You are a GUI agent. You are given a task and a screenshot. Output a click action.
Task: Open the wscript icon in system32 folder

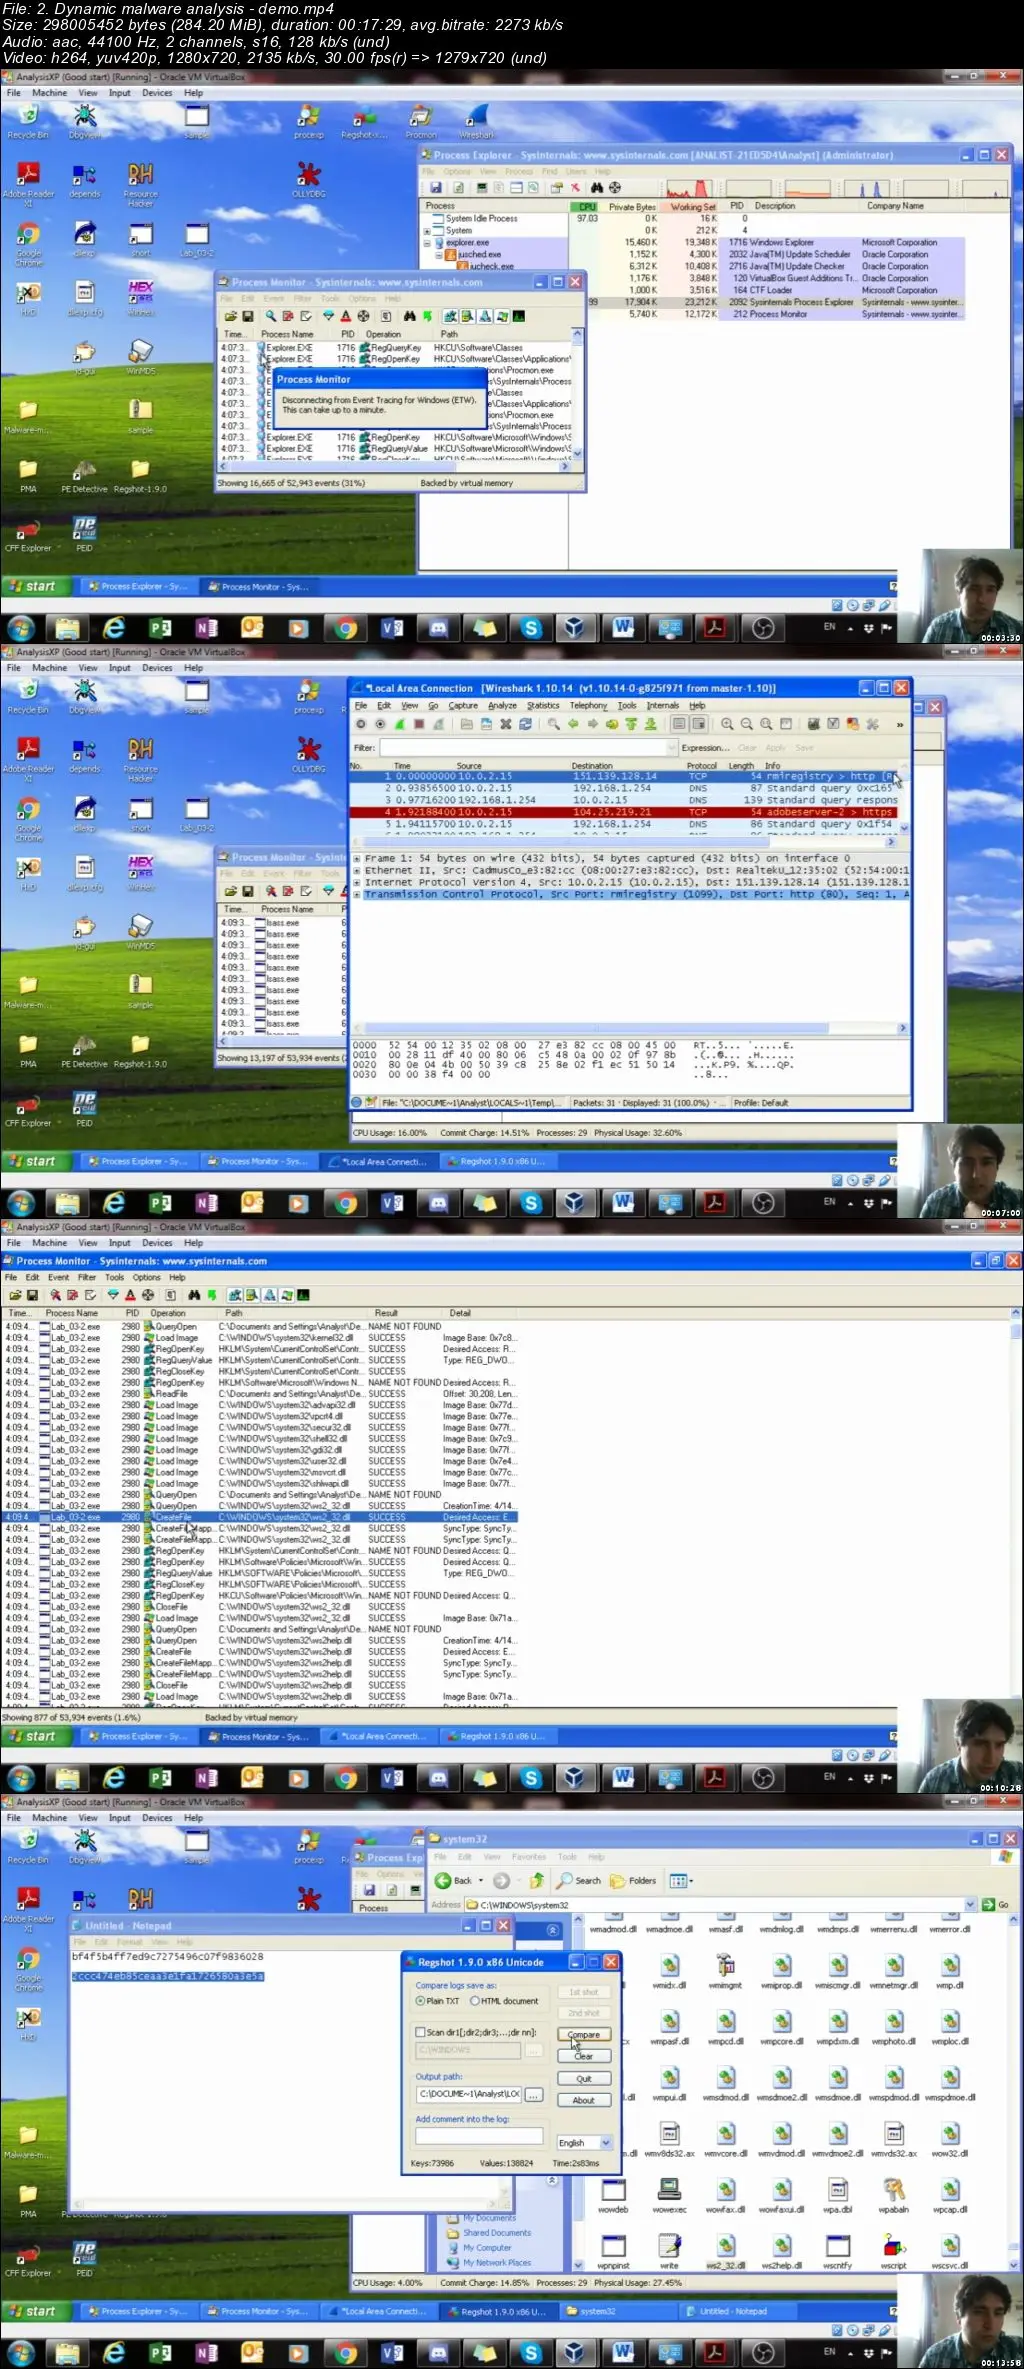(893, 2249)
